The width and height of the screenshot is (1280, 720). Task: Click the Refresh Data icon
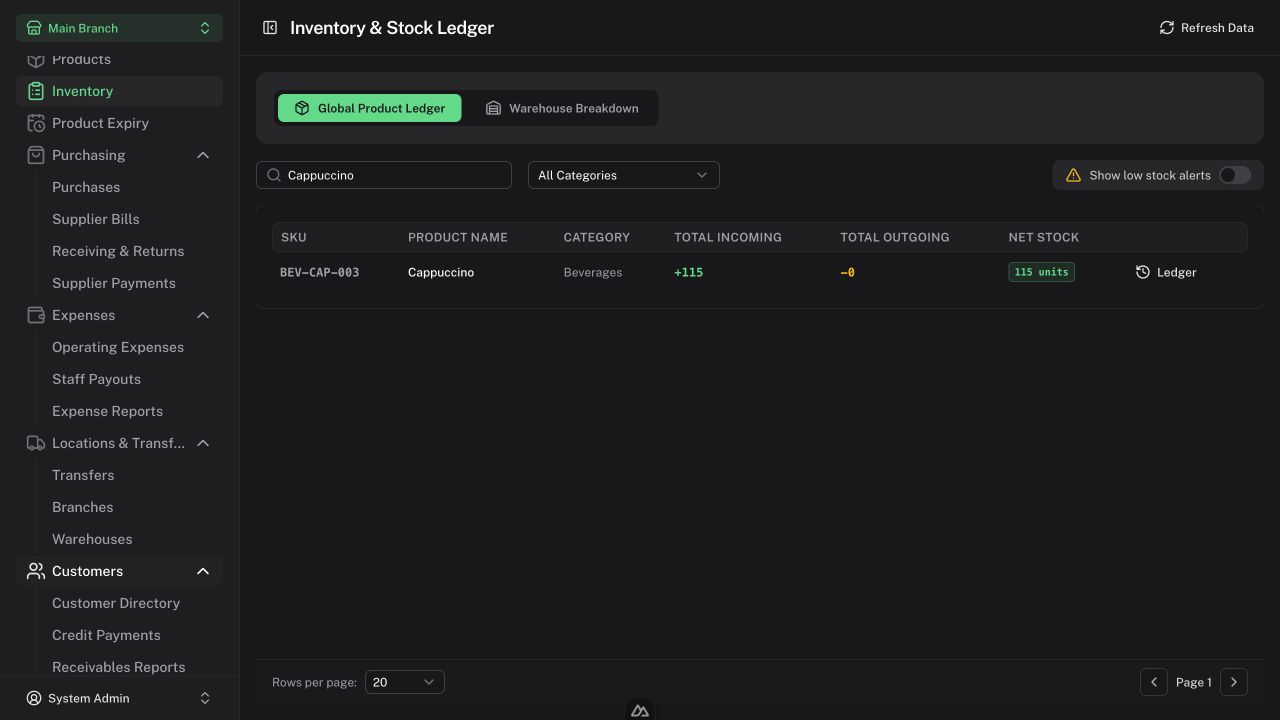(1166, 28)
